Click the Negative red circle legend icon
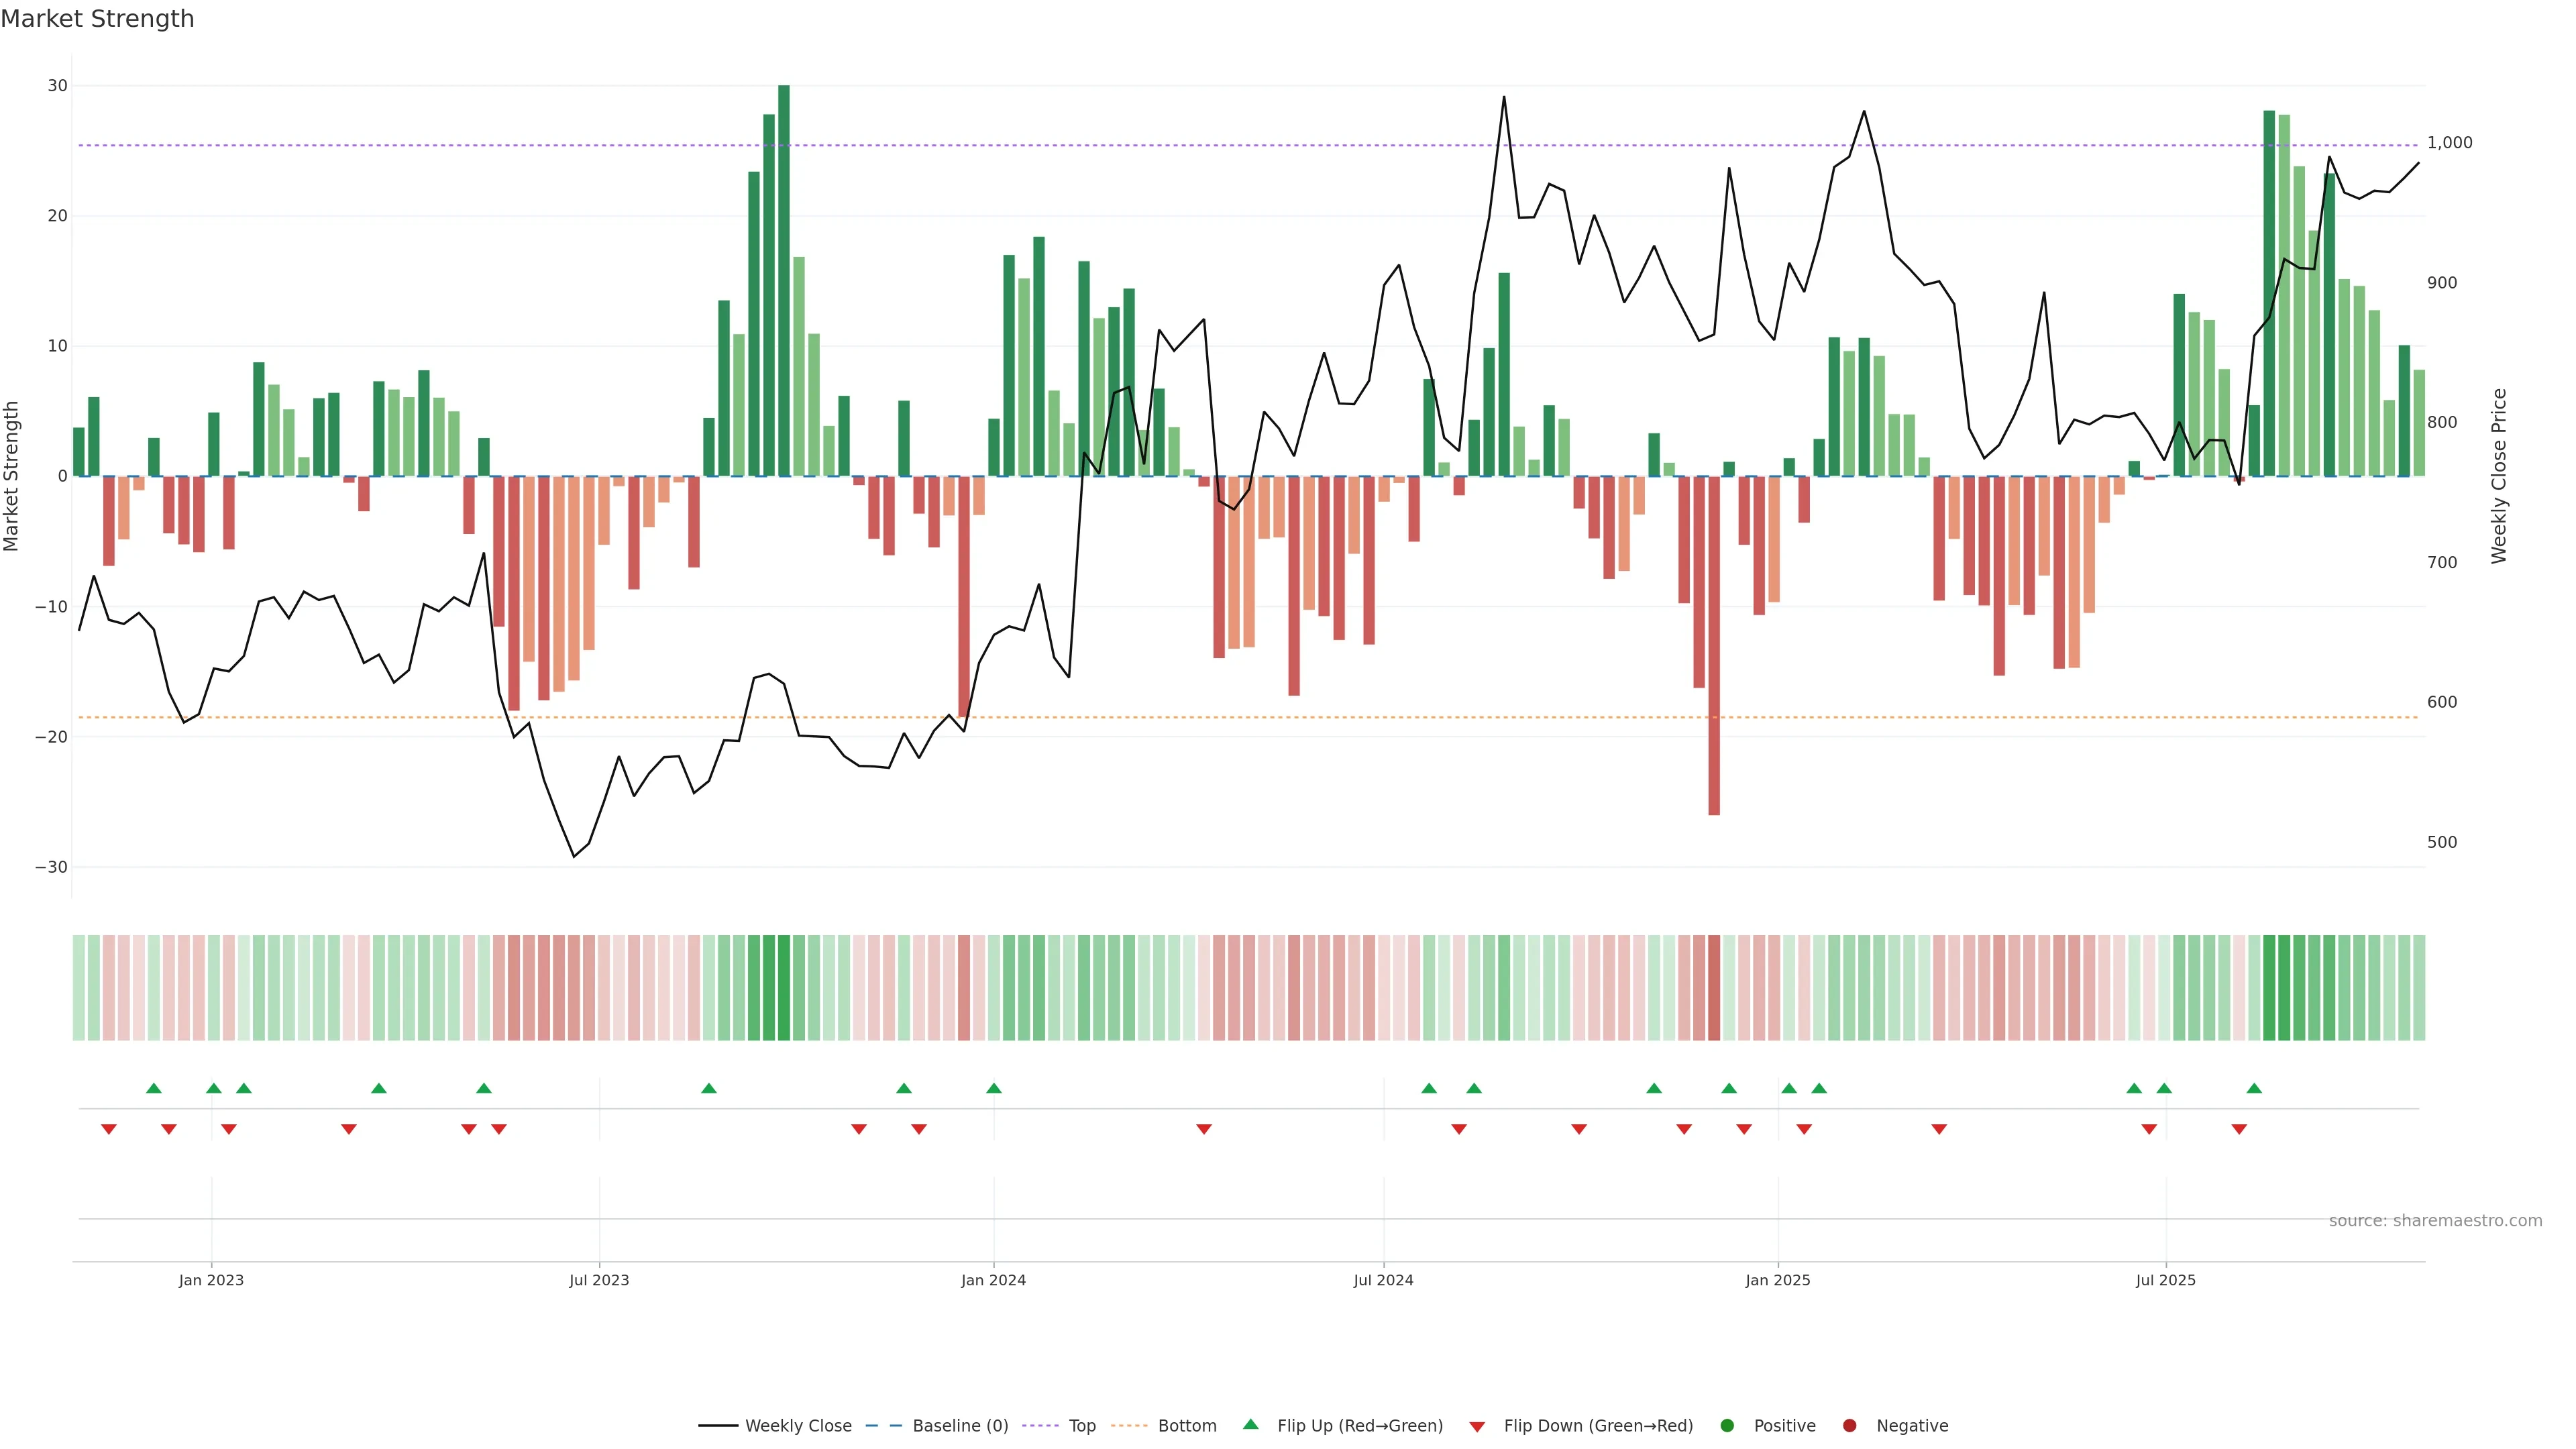This screenshot has width=2576, height=1449. (x=1849, y=1425)
